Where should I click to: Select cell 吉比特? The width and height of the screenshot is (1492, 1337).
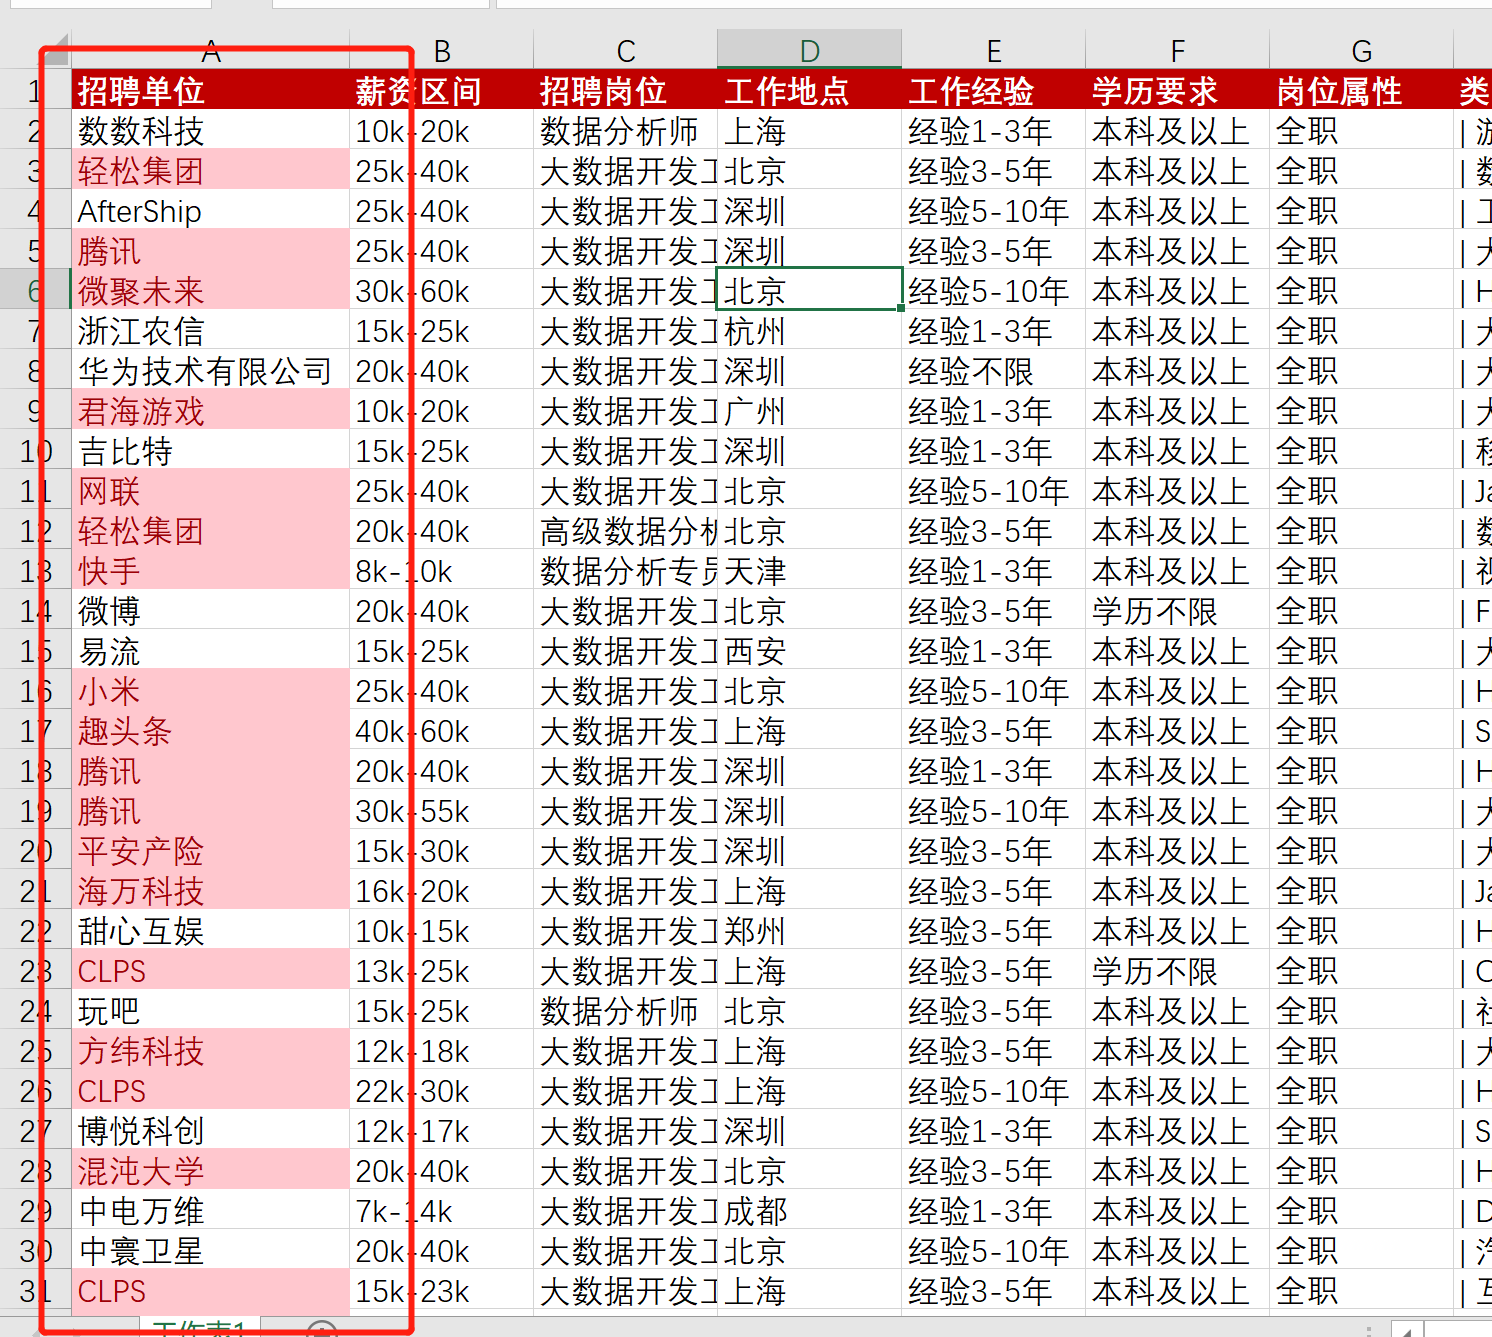pyautogui.click(x=210, y=451)
